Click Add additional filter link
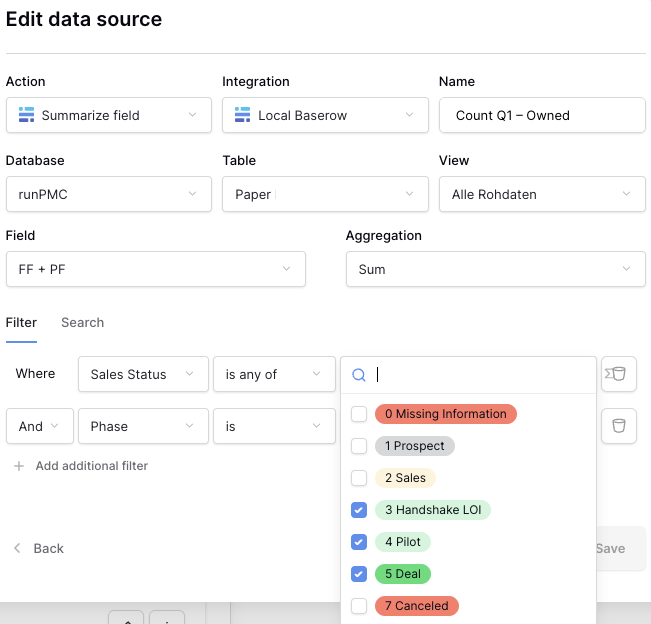The height and width of the screenshot is (624, 651). tap(91, 466)
